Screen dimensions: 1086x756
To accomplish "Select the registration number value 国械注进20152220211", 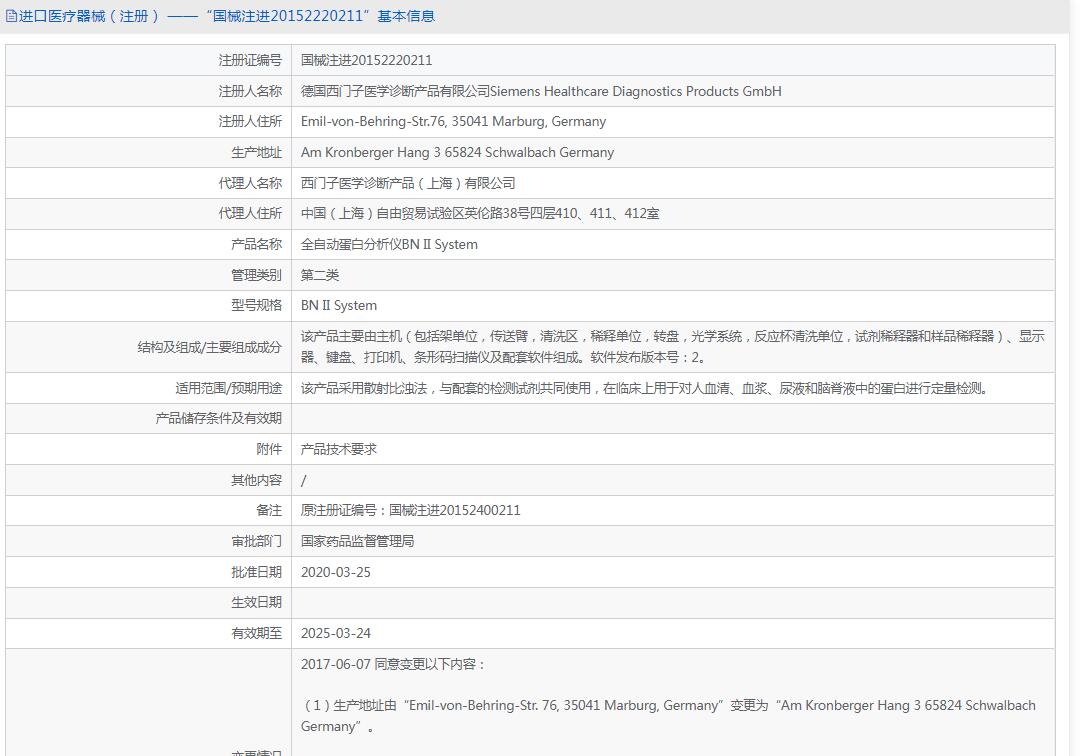I will [366, 60].
